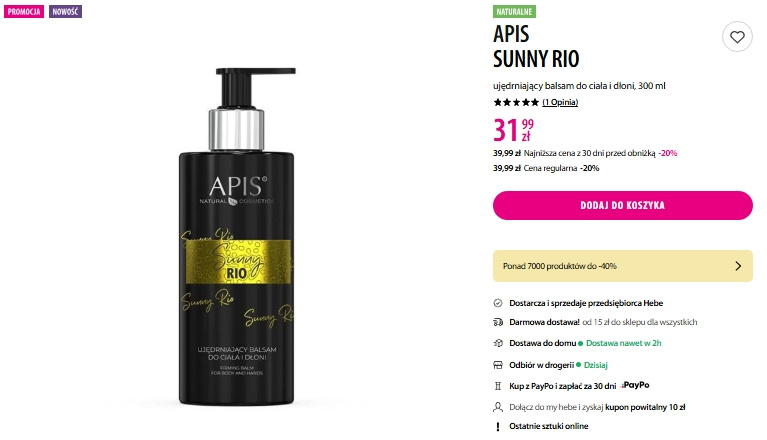
Task: Click the Naturalne green label
Action: tap(514, 11)
